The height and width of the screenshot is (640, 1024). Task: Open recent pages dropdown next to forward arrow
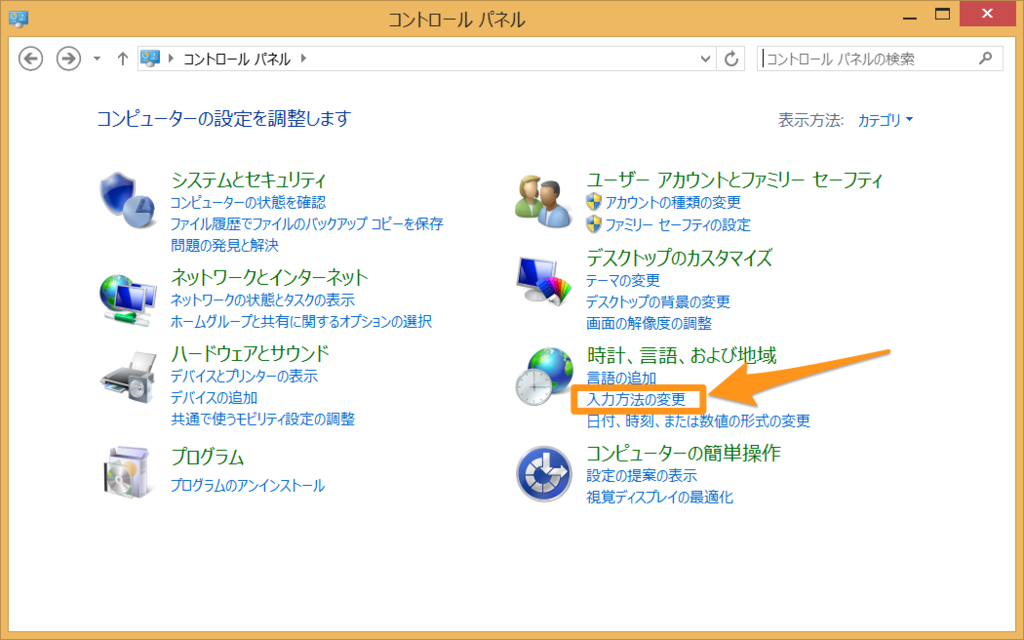point(95,58)
